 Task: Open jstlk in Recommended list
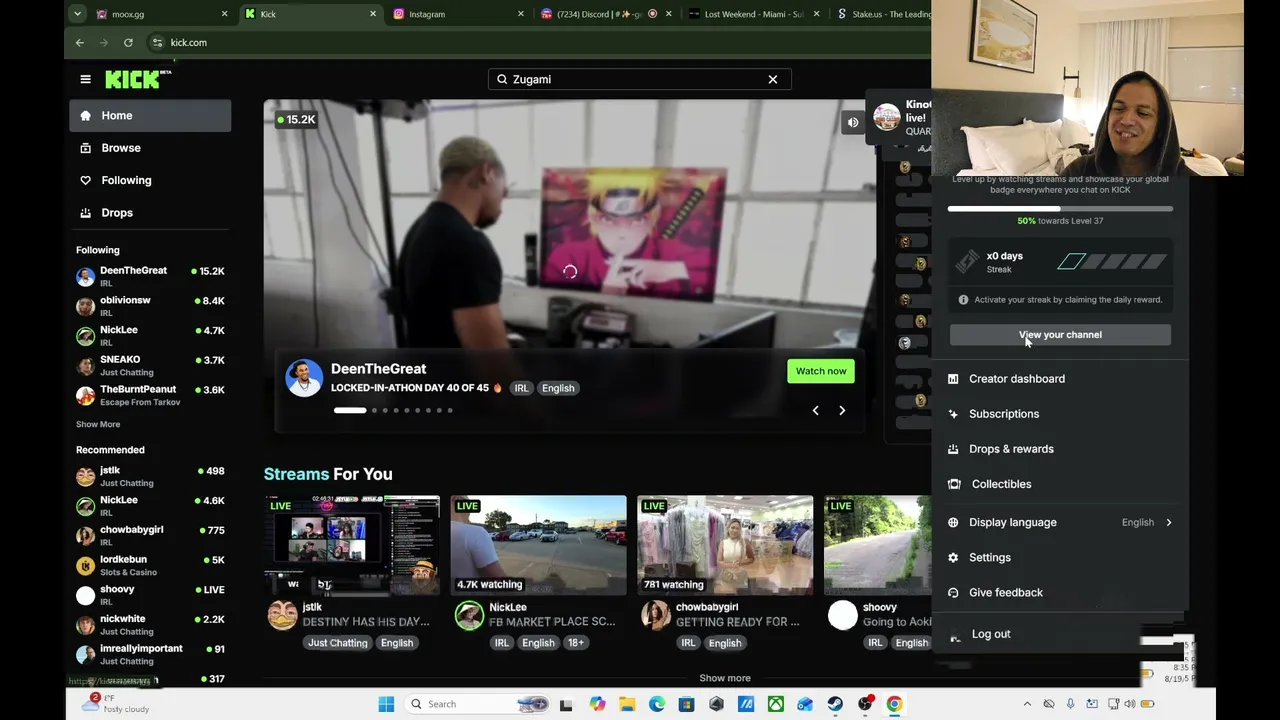pyautogui.click(x=150, y=476)
